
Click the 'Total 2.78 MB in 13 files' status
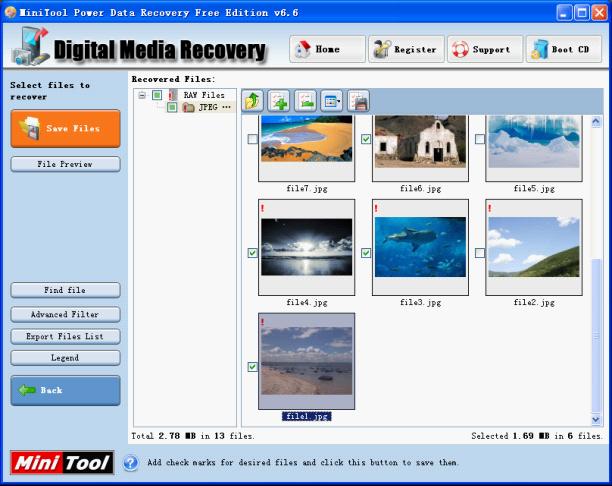pos(193,436)
